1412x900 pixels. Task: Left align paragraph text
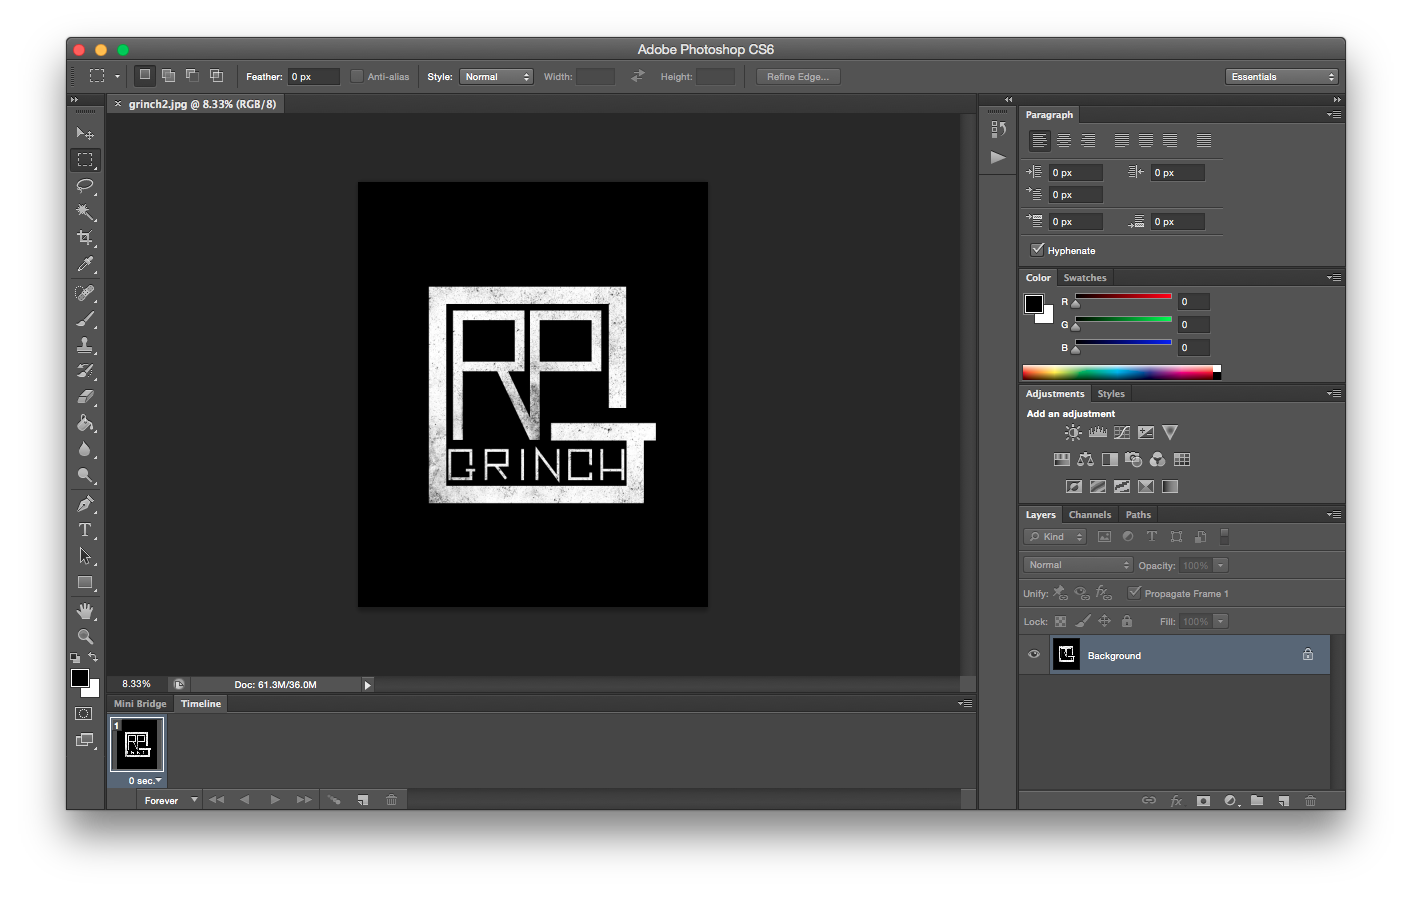pos(1040,141)
